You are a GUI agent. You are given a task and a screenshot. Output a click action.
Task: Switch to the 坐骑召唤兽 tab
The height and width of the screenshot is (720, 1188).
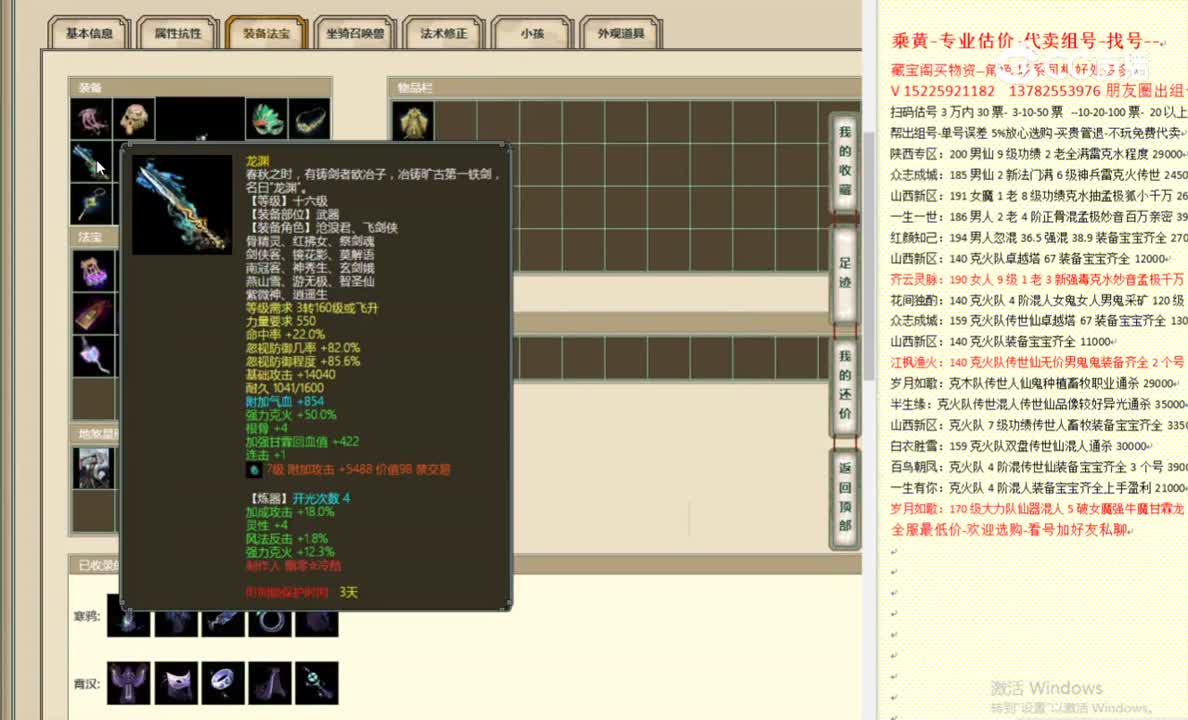355,33
